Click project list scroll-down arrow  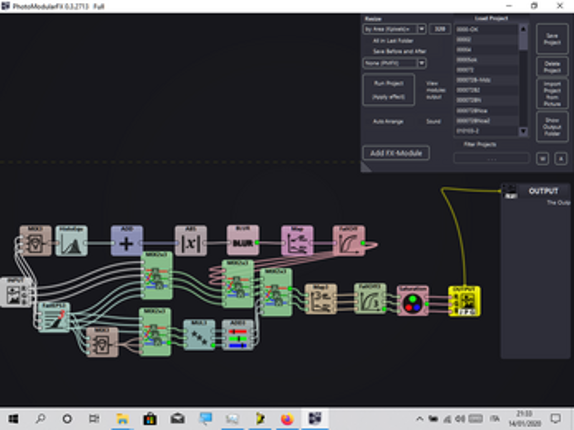523,131
